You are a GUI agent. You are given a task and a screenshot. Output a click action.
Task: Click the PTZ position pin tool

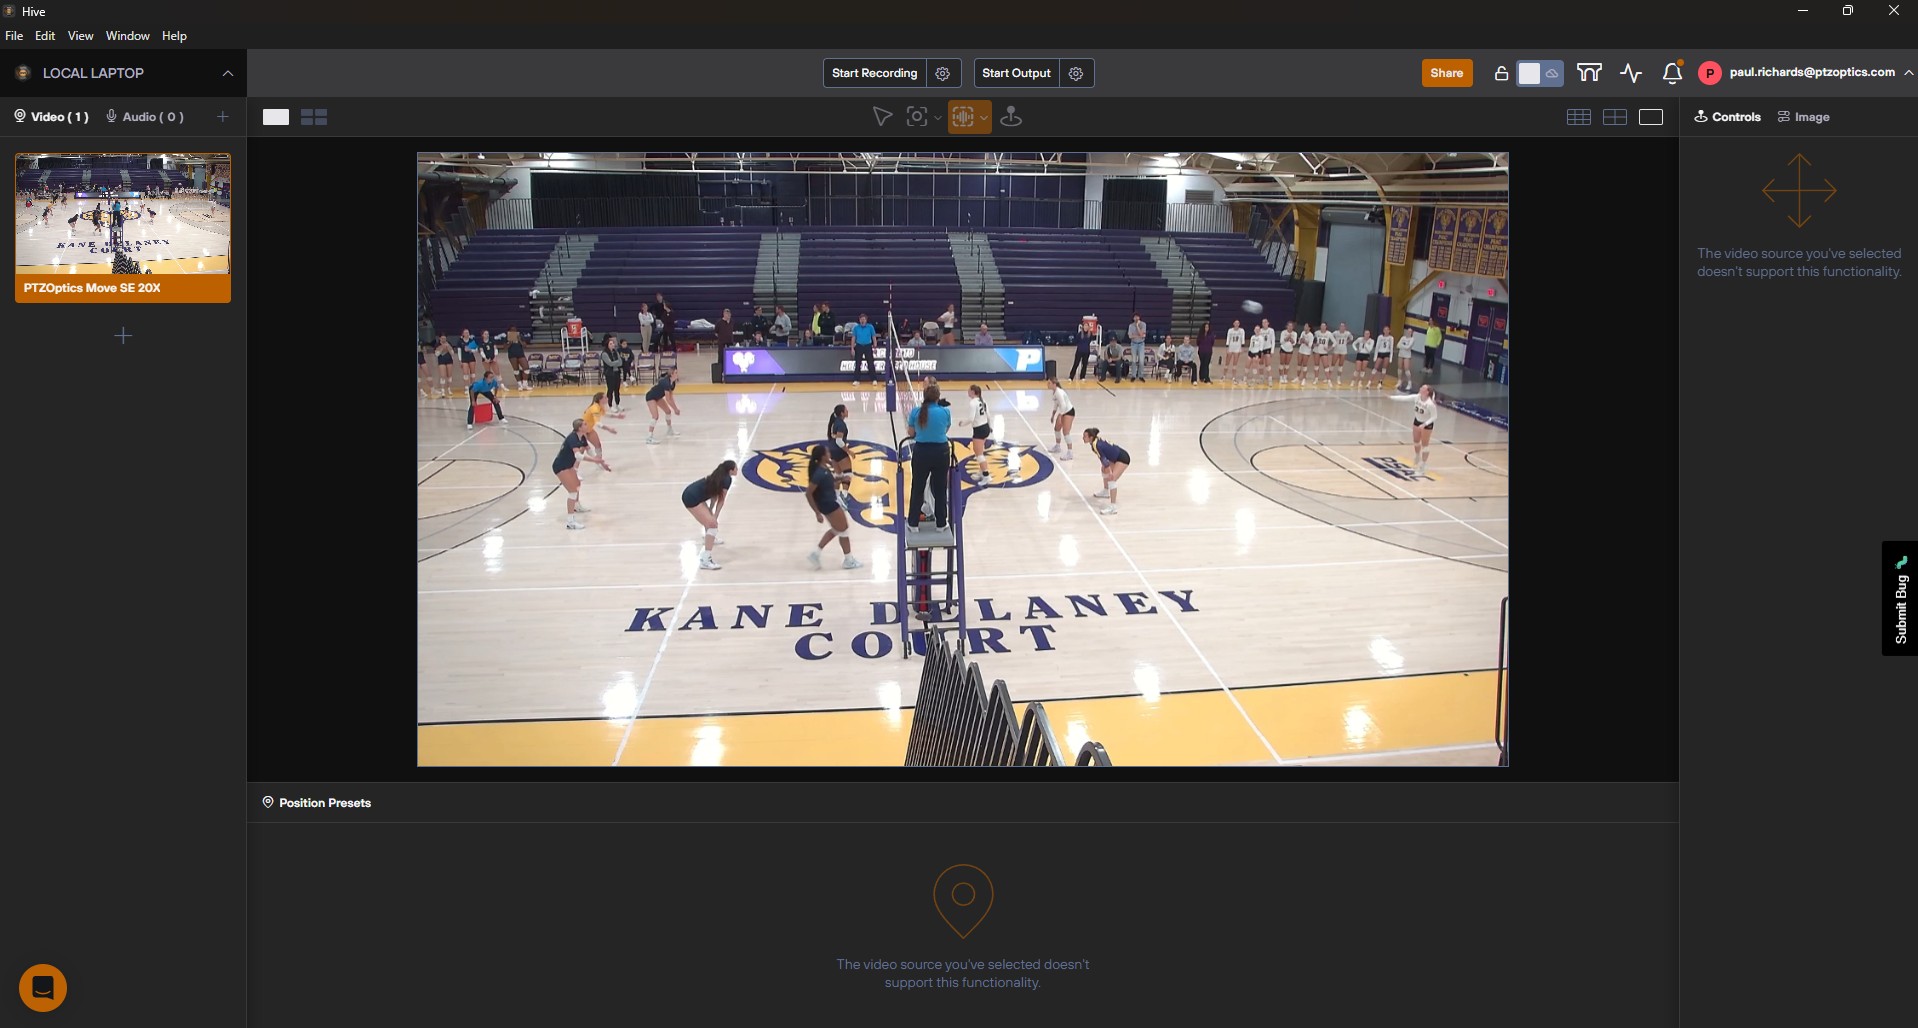(x=1010, y=117)
